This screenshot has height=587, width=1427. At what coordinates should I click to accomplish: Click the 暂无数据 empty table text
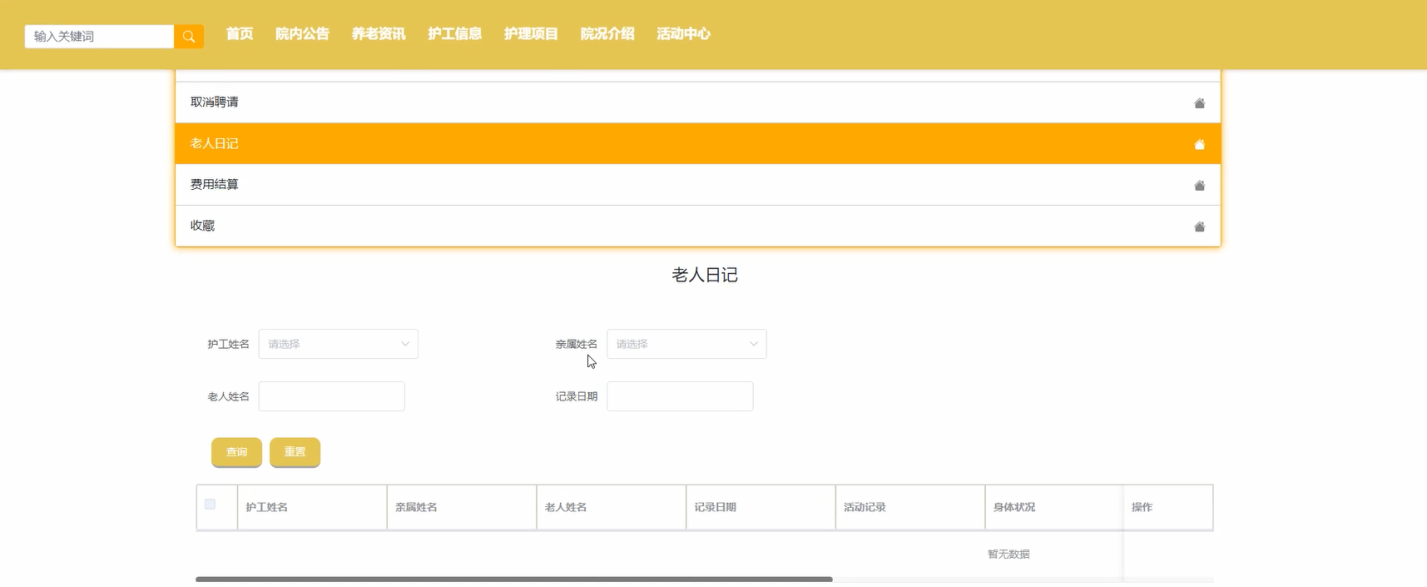click(x=1008, y=554)
